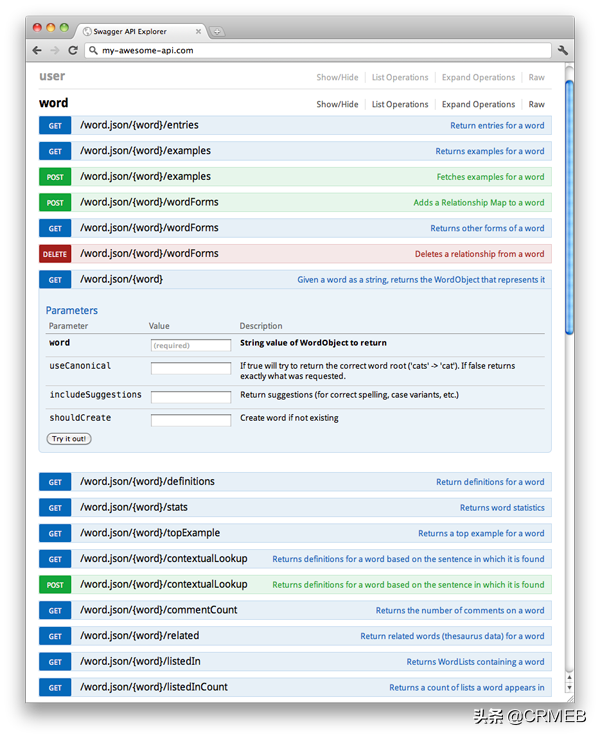600x738 pixels.
Task: Click the useCanonical value field
Action: 191,368
